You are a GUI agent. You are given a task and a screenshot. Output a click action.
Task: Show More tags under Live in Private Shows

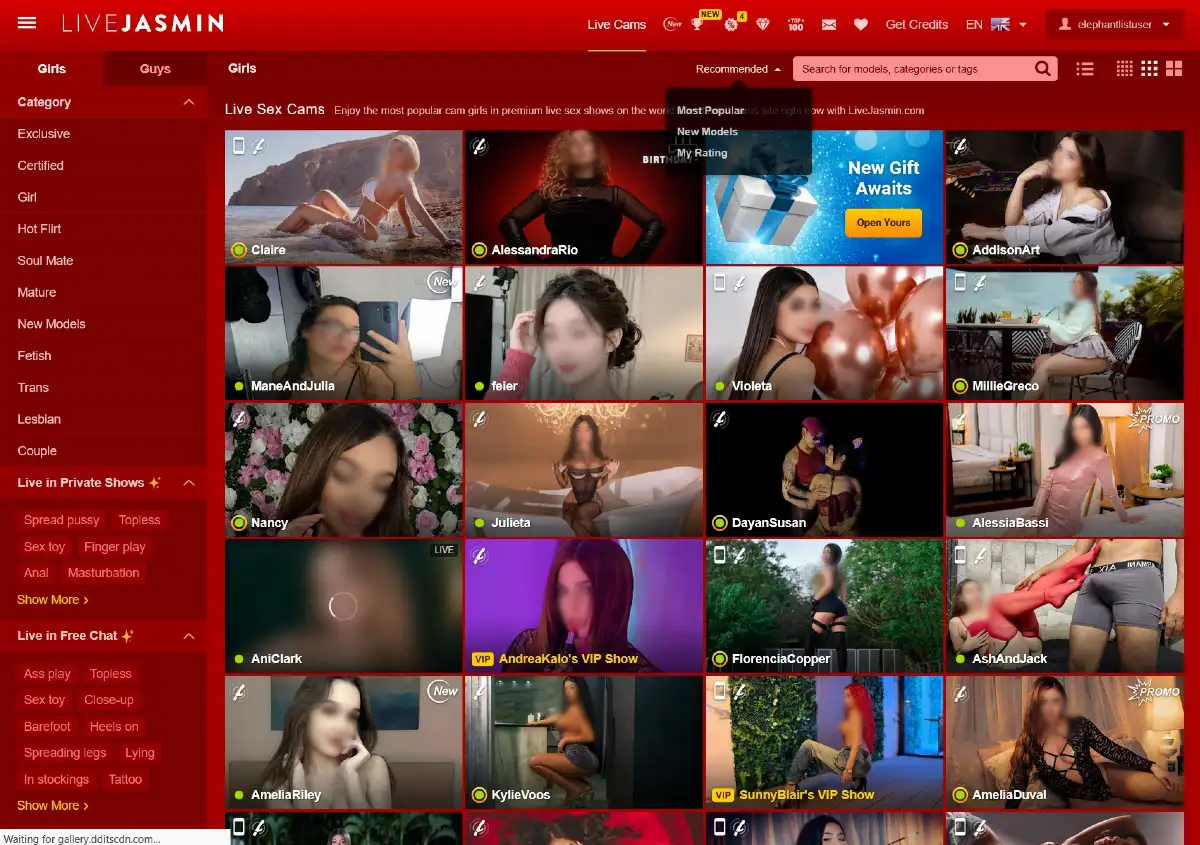(x=53, y=600)
